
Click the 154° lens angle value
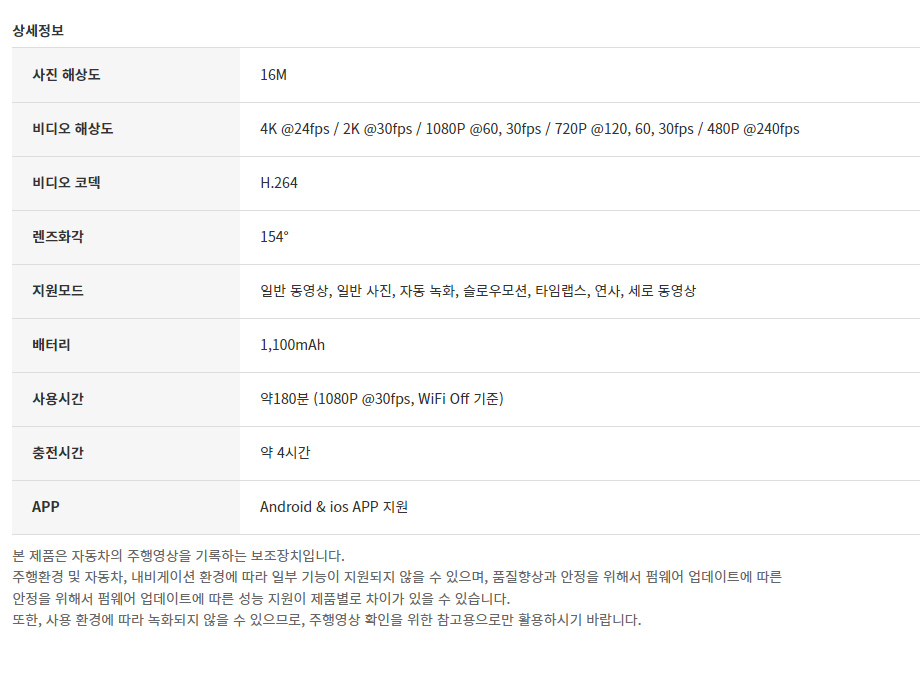[x=275, y=236]
